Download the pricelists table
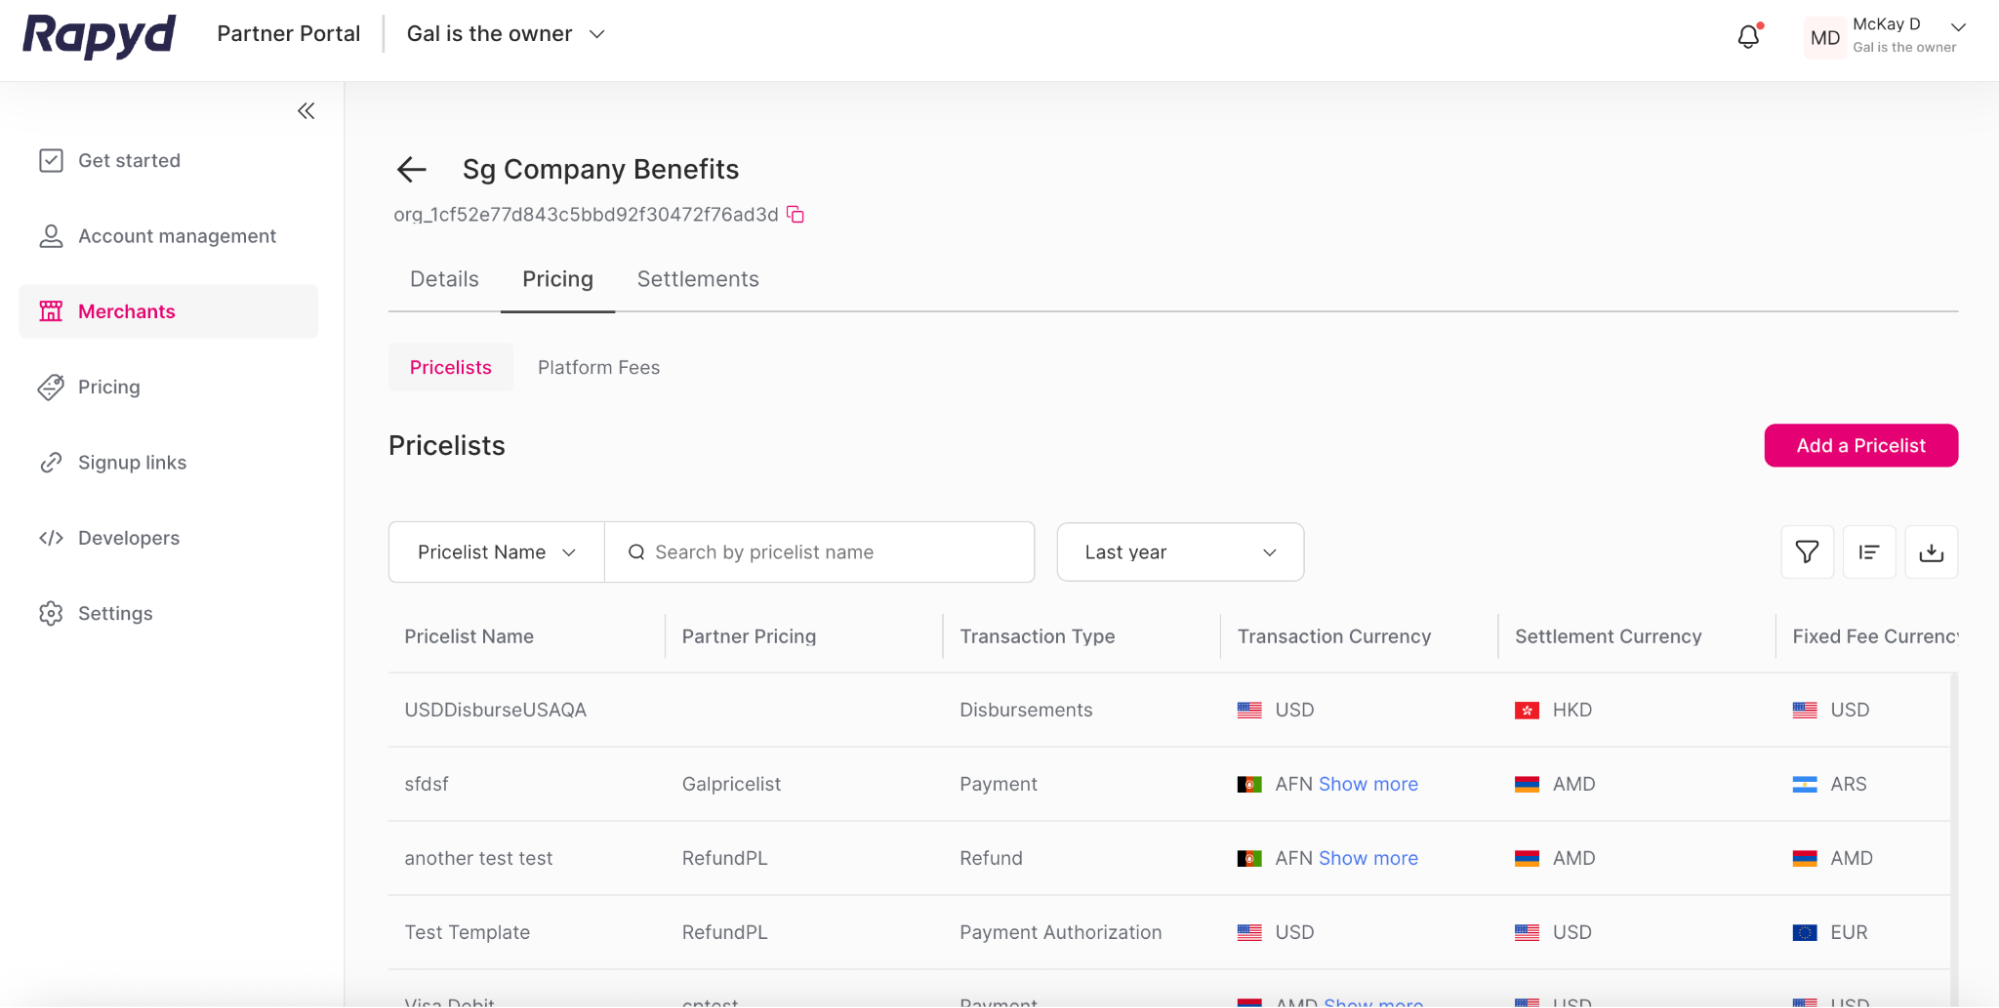Screen dimensions: 1999x1008 [x=1932, y=551]
